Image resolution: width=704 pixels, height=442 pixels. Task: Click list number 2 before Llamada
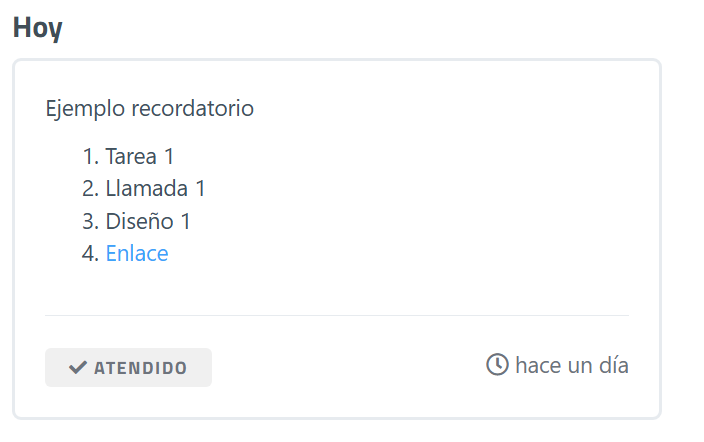pyautogui.click(x=90, y=188)
